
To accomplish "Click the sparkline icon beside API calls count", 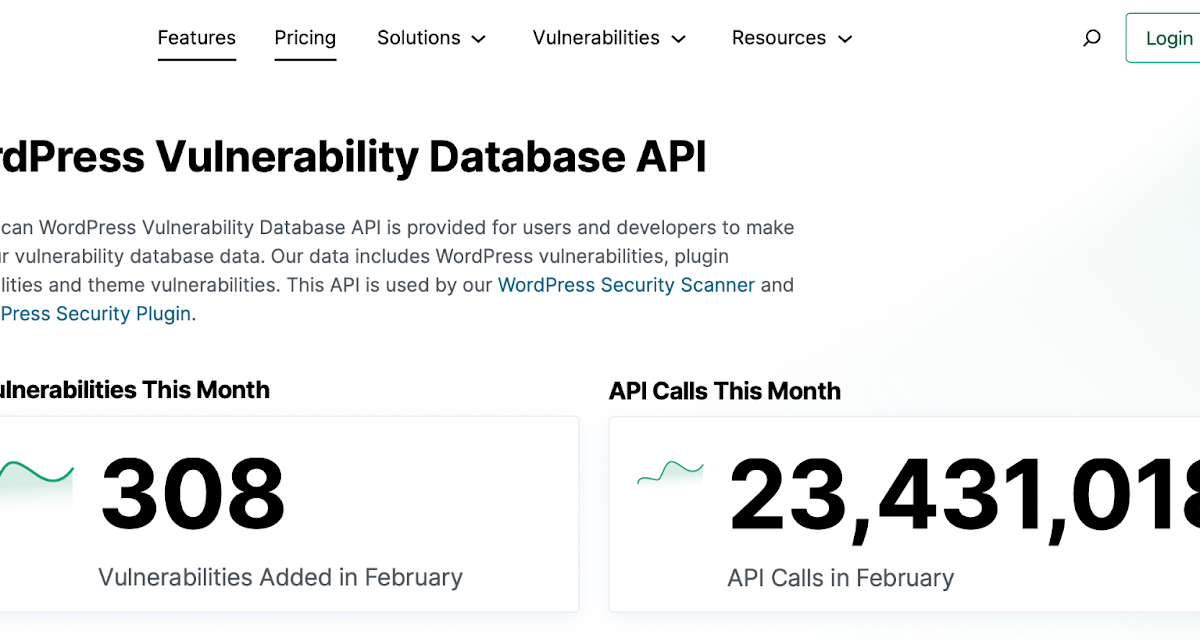I will point(670,476).
